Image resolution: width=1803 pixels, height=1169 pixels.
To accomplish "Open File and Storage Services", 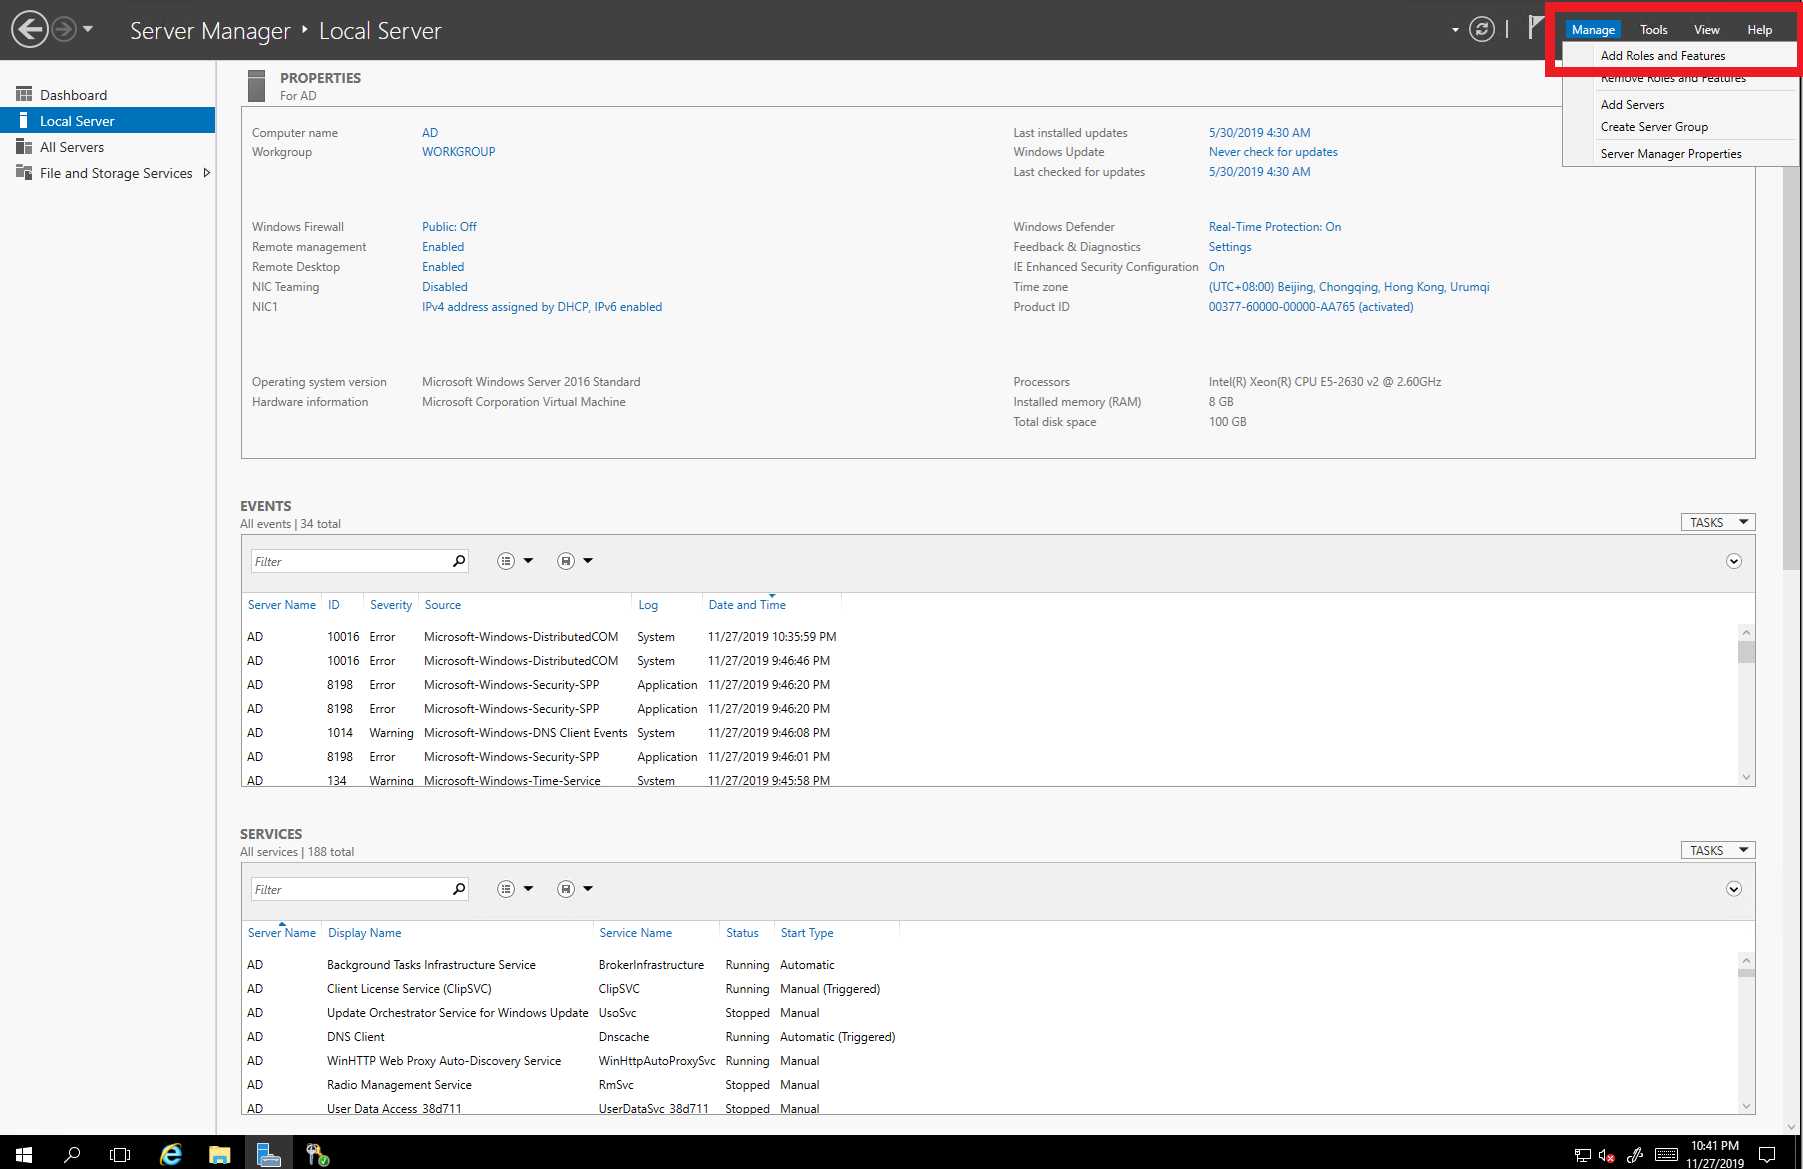I will click(115, 173).
